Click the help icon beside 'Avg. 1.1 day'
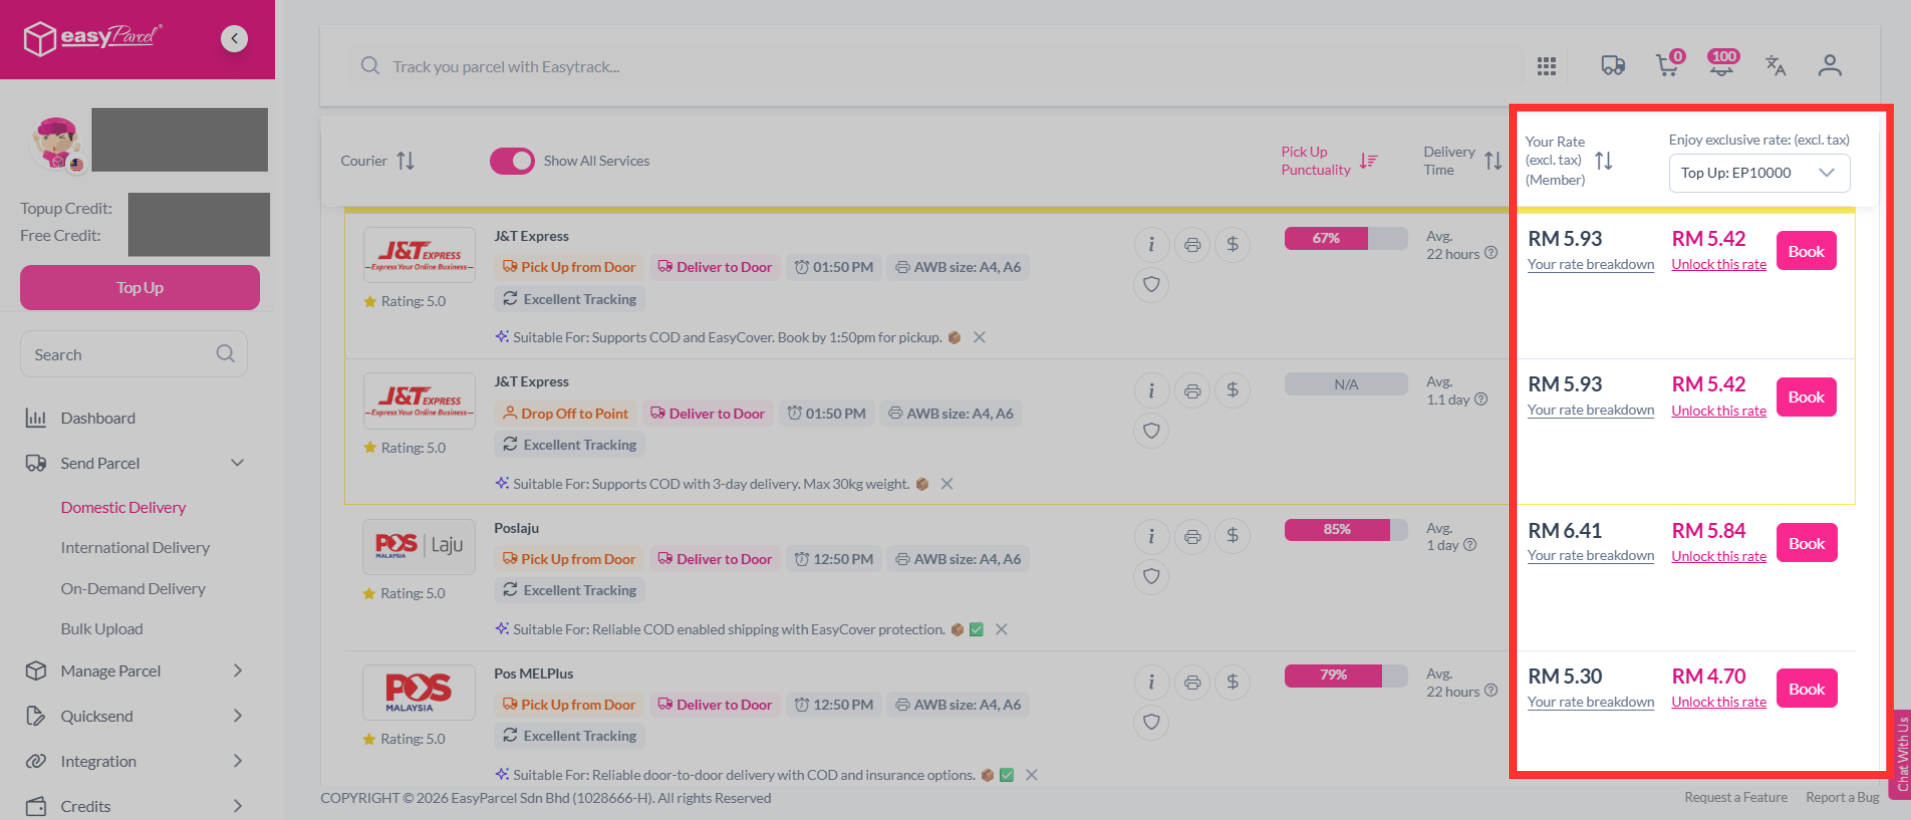The image size is (1911, 820). (1481, 399)
